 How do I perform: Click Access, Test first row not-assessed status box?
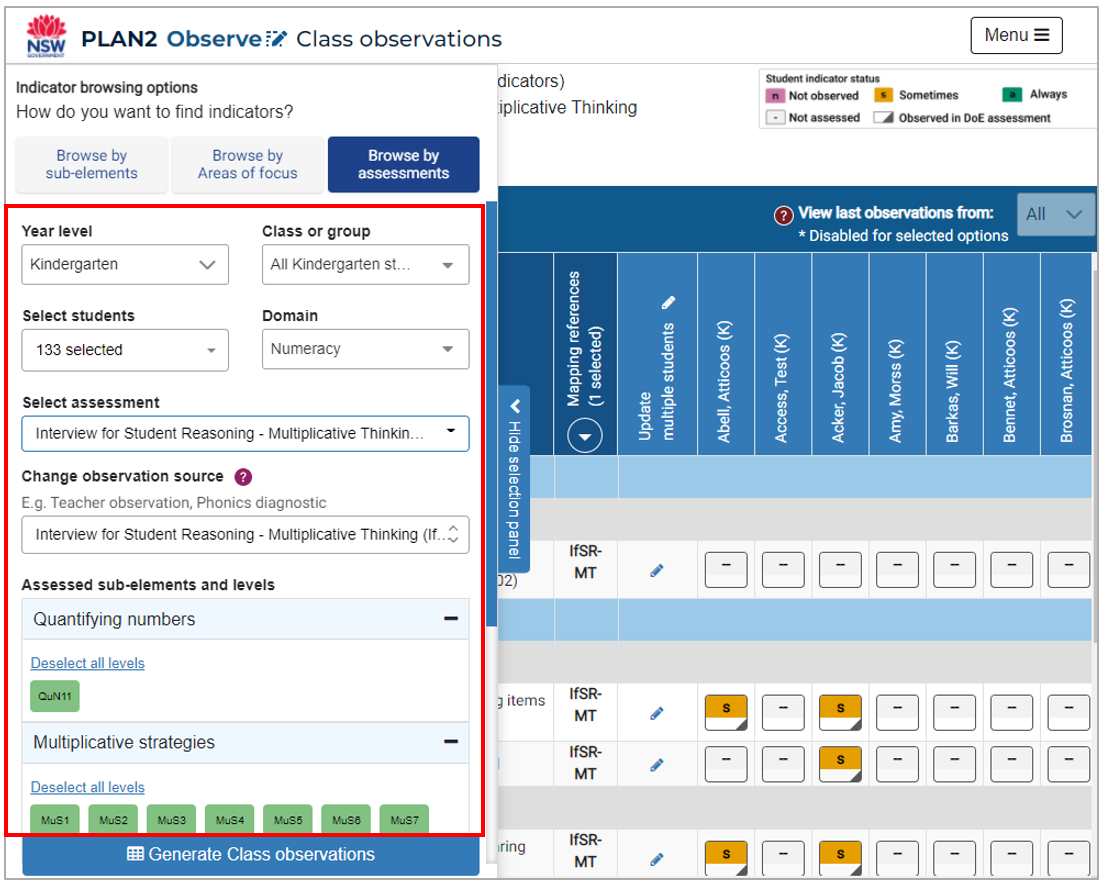point(783,570)
